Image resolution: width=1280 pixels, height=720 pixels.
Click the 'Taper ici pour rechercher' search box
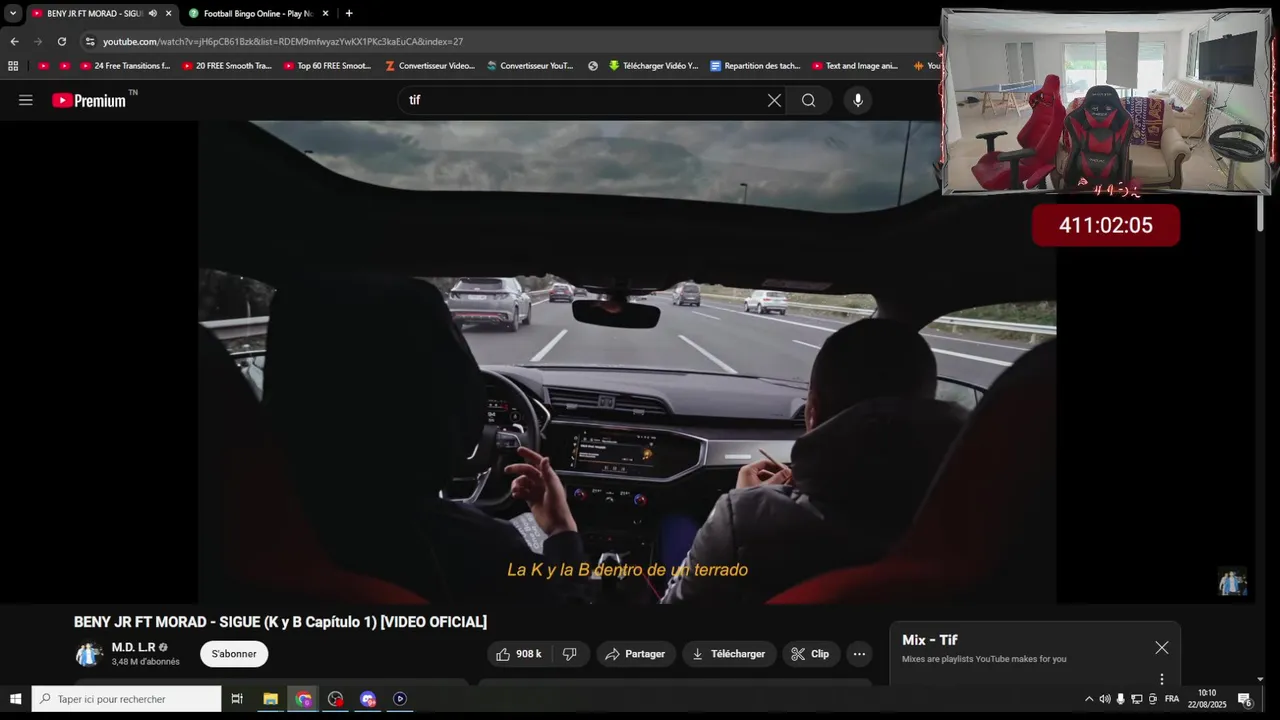click(126, 699)
